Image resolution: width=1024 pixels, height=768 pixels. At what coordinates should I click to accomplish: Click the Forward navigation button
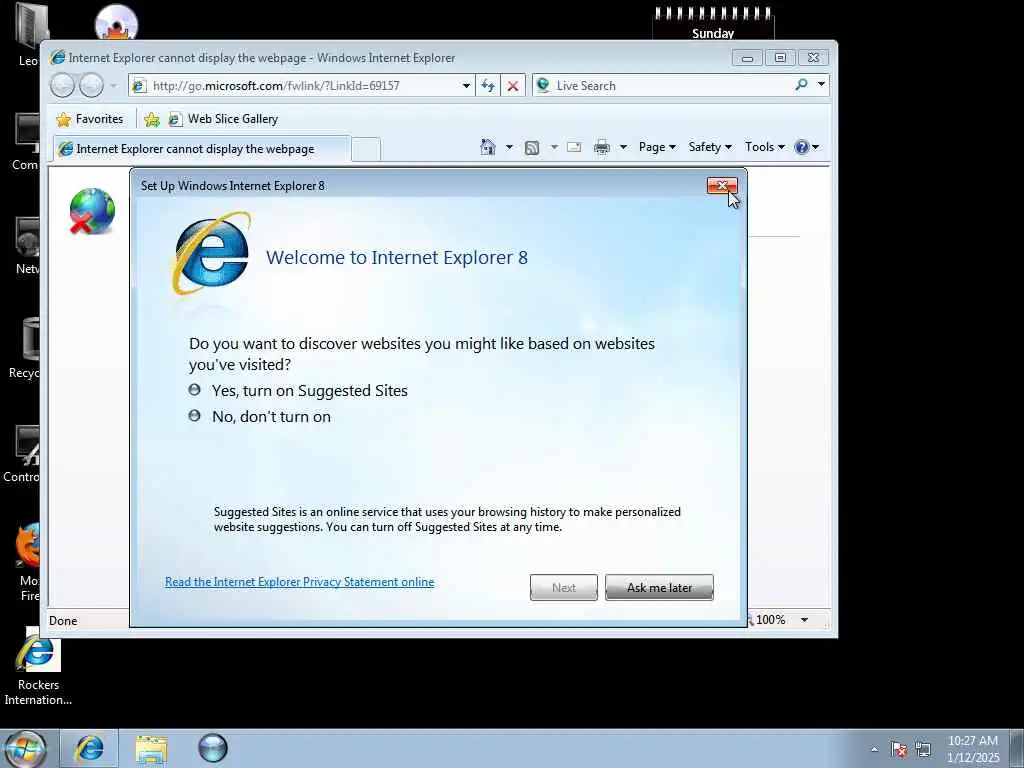91,86
